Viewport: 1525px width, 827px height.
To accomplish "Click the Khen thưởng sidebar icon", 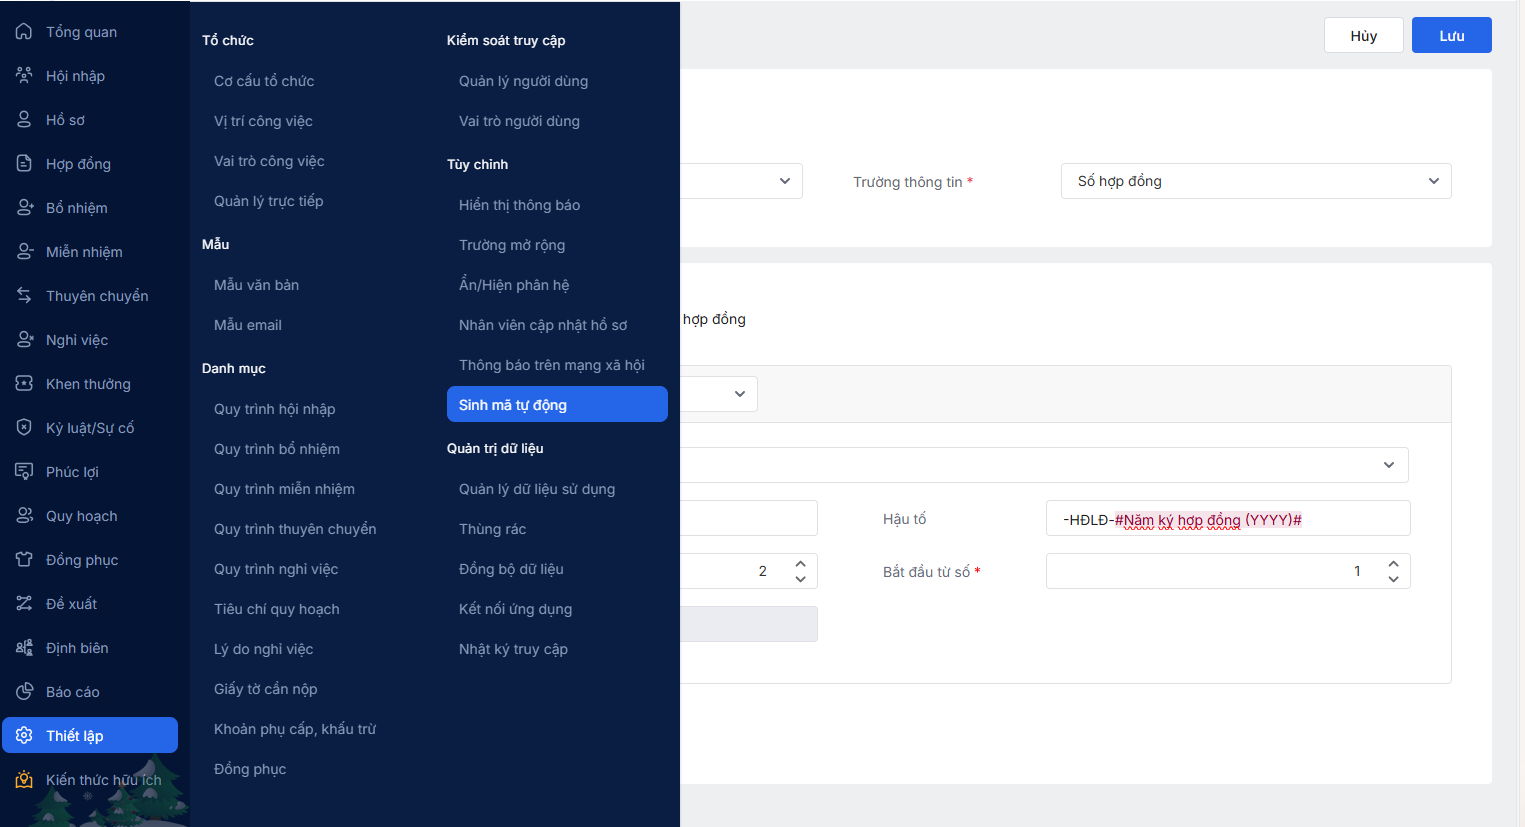I will click(x=24, y=383).
